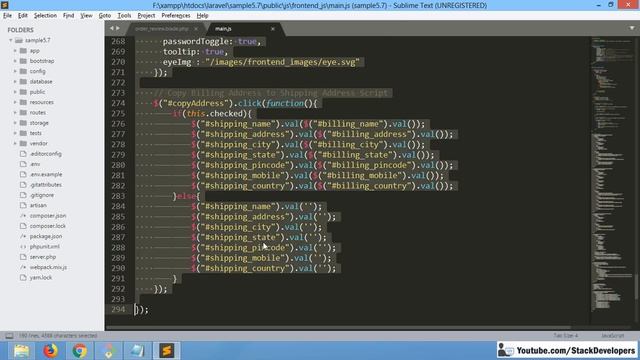Open Google Chrome from the taskbar
Viewport: 640px width, 360px height.
[x=80, y=350]
